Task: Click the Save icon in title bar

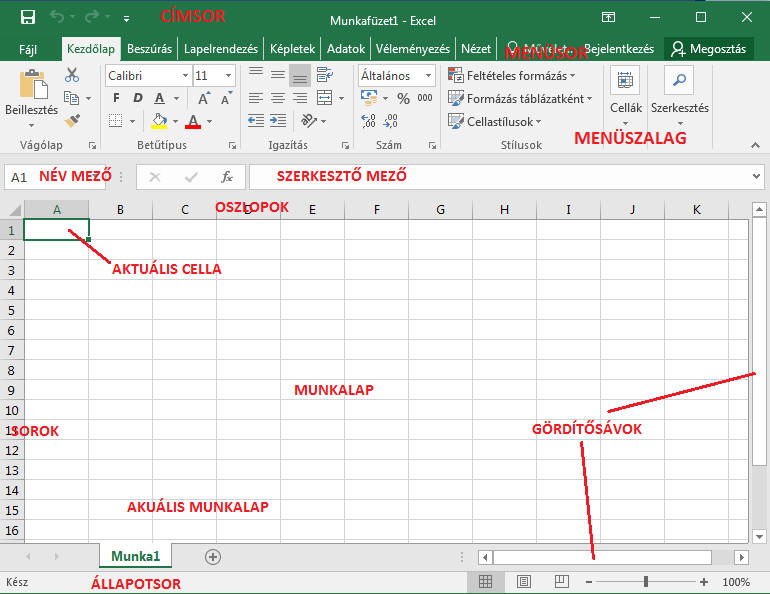Action: [28, 18]
